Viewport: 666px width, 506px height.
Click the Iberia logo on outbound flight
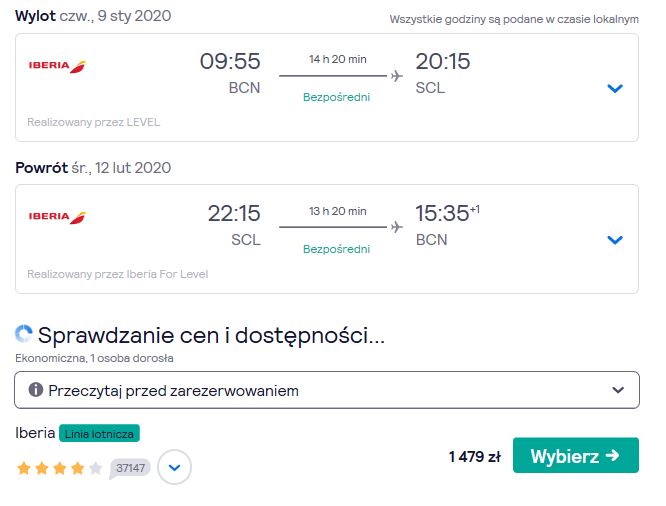(57, 66)
